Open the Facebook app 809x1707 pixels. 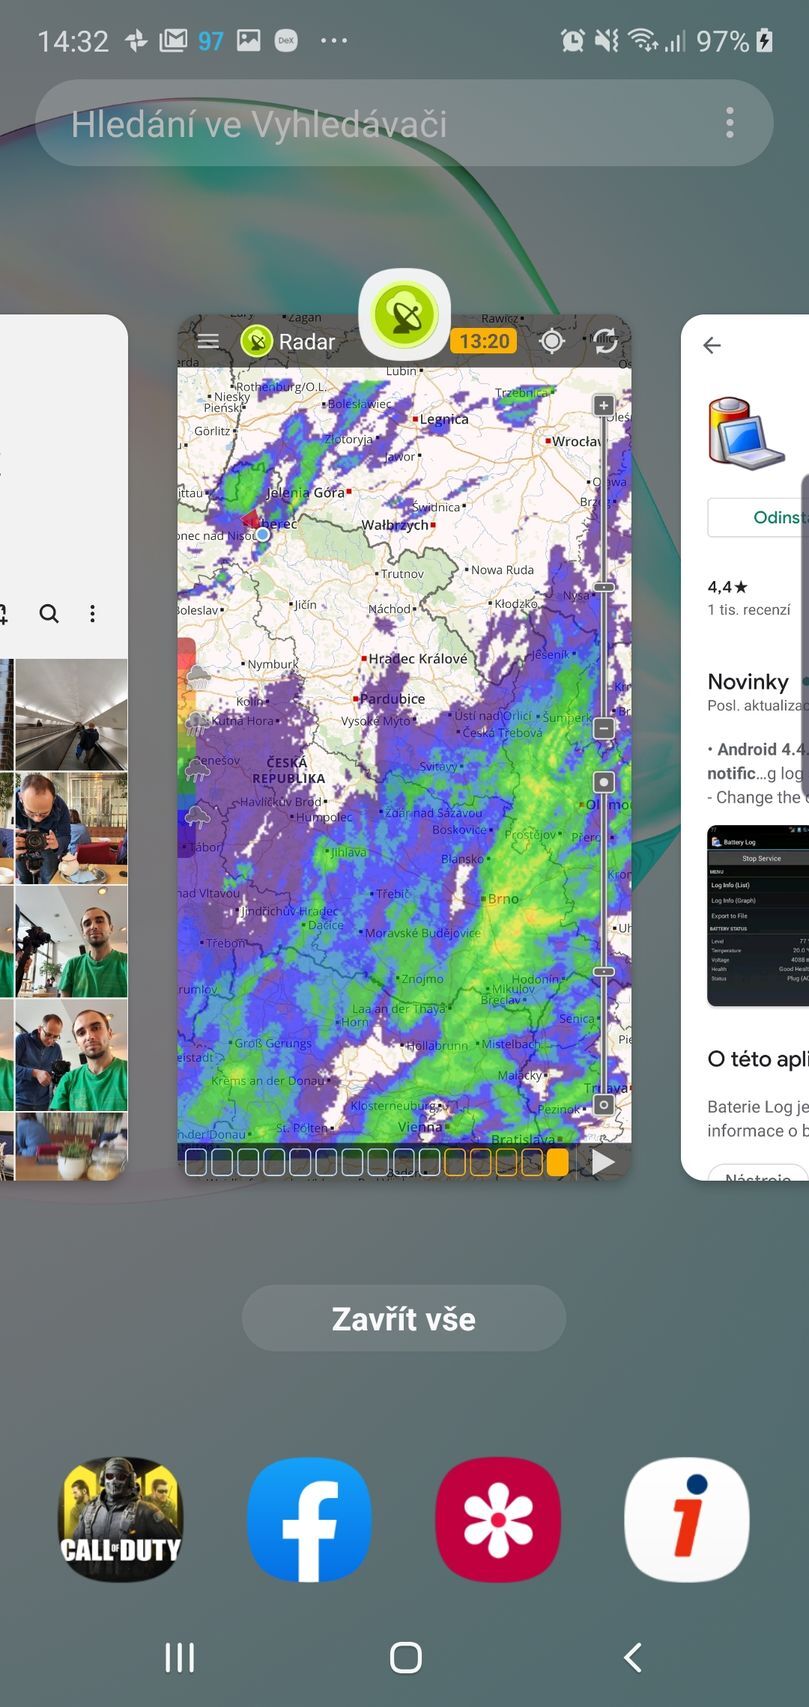coord(309,1519)
